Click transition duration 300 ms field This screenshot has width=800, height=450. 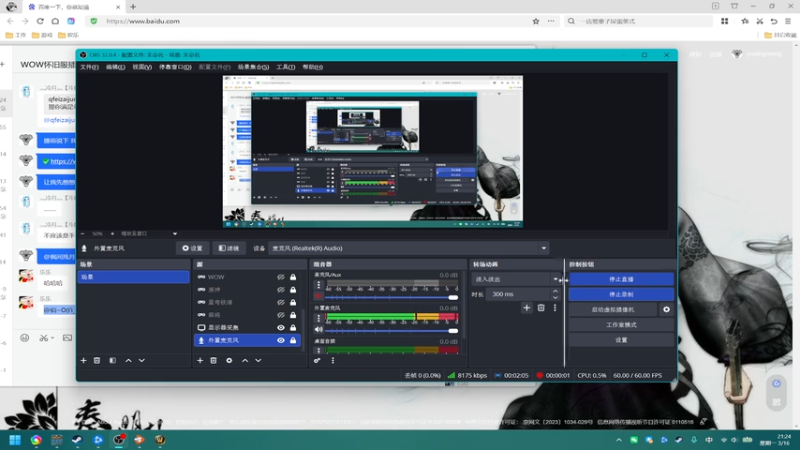click(518, 294)
